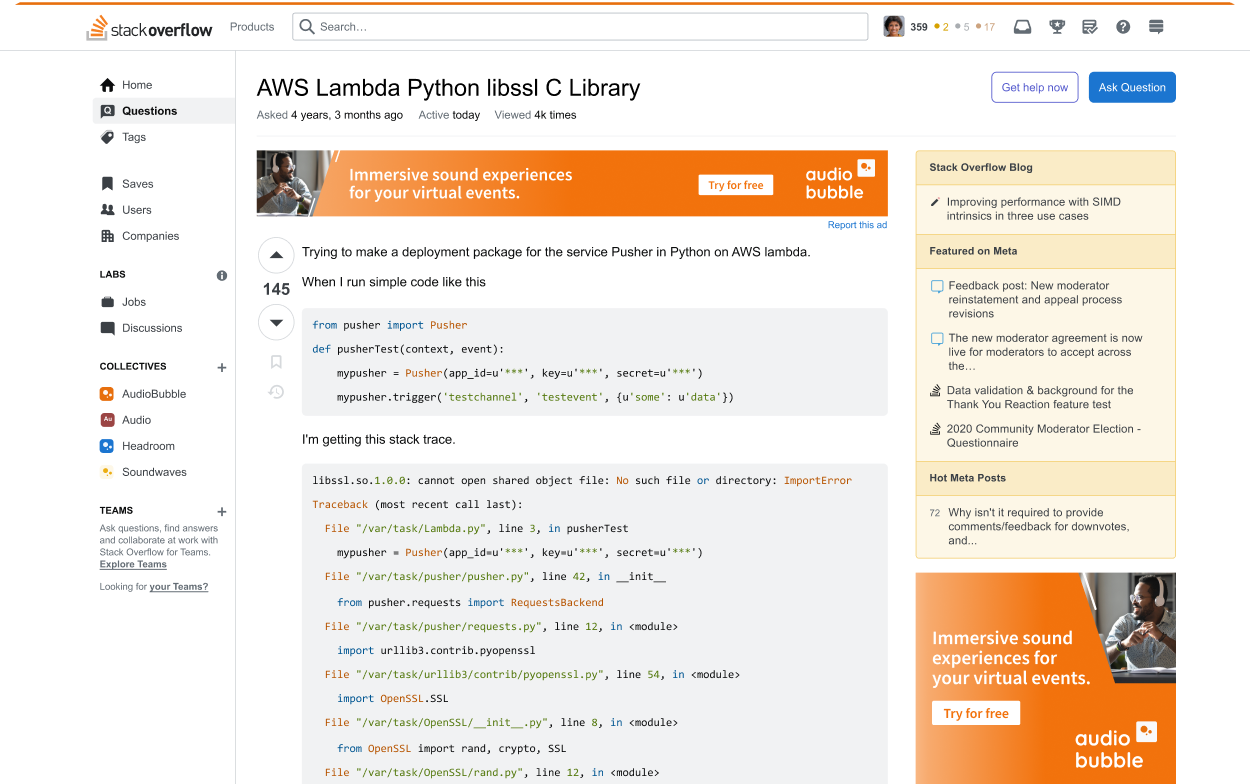Open Companies in left sidebar
The width and height of the screenshot is (1250, 784).
click(x=164, y=236)
